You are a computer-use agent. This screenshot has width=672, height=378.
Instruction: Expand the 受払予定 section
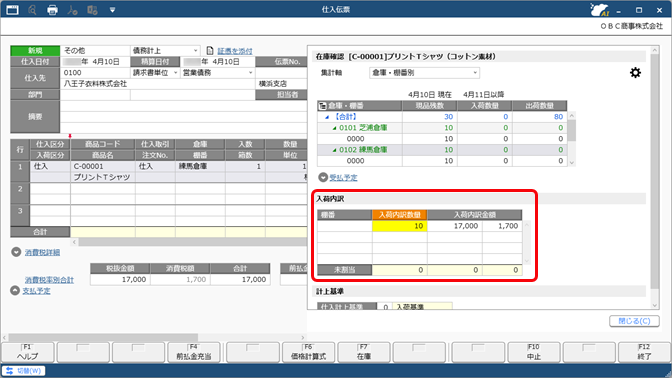pyautogui.click(x=323, y=177)
